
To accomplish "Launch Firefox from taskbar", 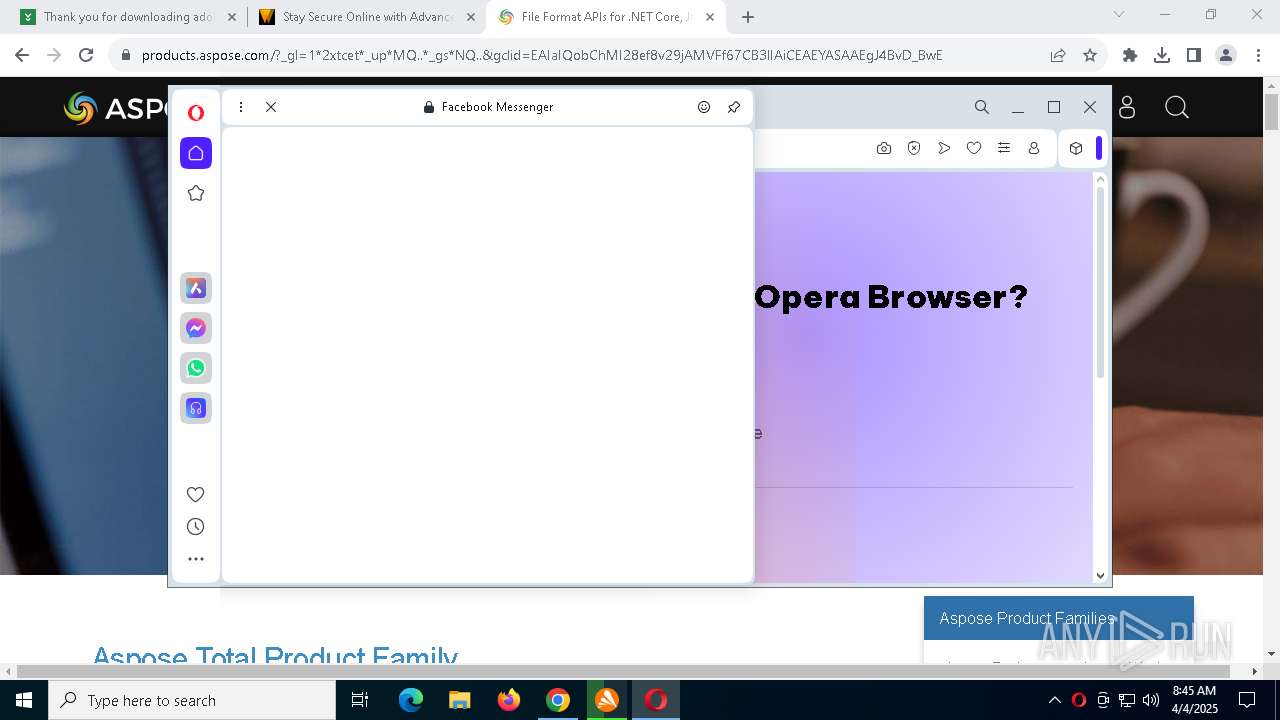I will point(509,700).
